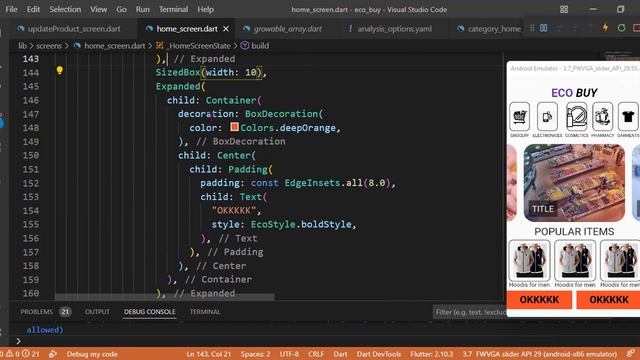Click the "OKKKKK" string on line 154

(234, 211)
